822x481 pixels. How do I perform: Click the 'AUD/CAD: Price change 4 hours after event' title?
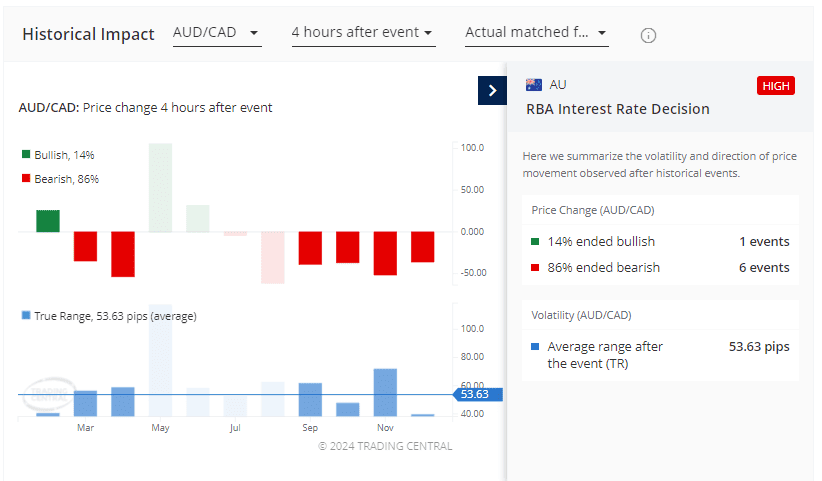click(x=145, y=108)
